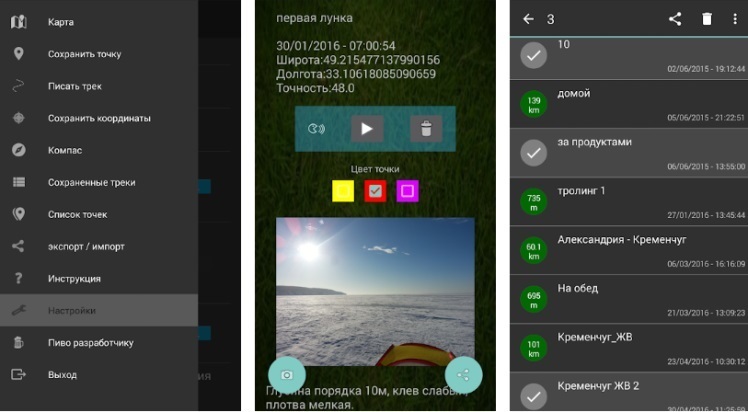Tap the Инструкция question mark icon
748x412 pixels.
19,278
